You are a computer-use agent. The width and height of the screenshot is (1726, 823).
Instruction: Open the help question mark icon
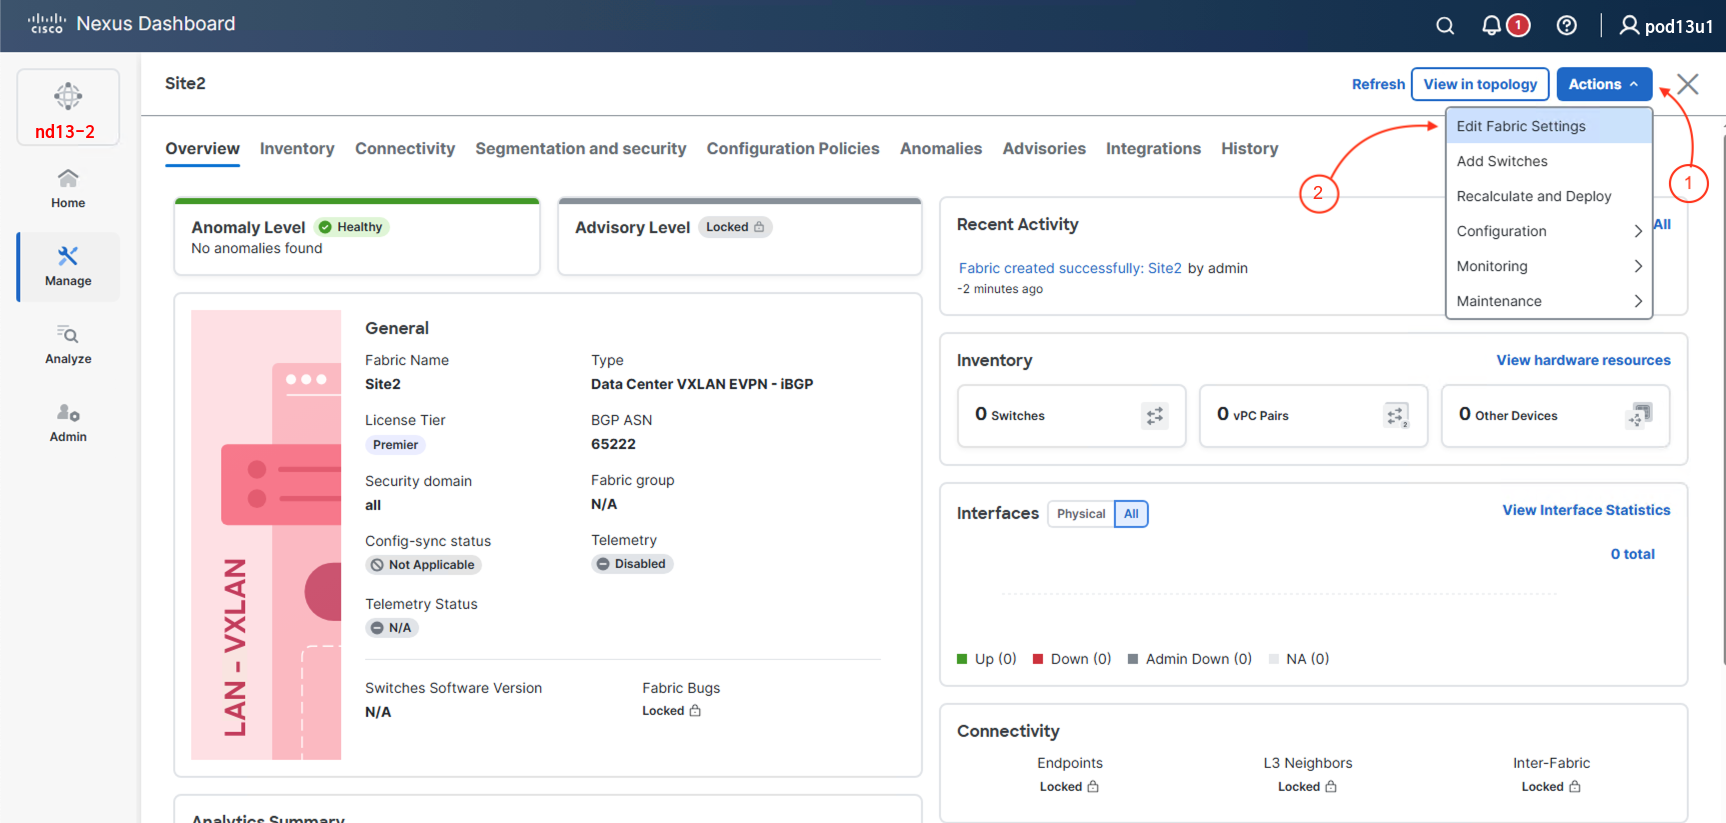click(x=1567, y=26)
